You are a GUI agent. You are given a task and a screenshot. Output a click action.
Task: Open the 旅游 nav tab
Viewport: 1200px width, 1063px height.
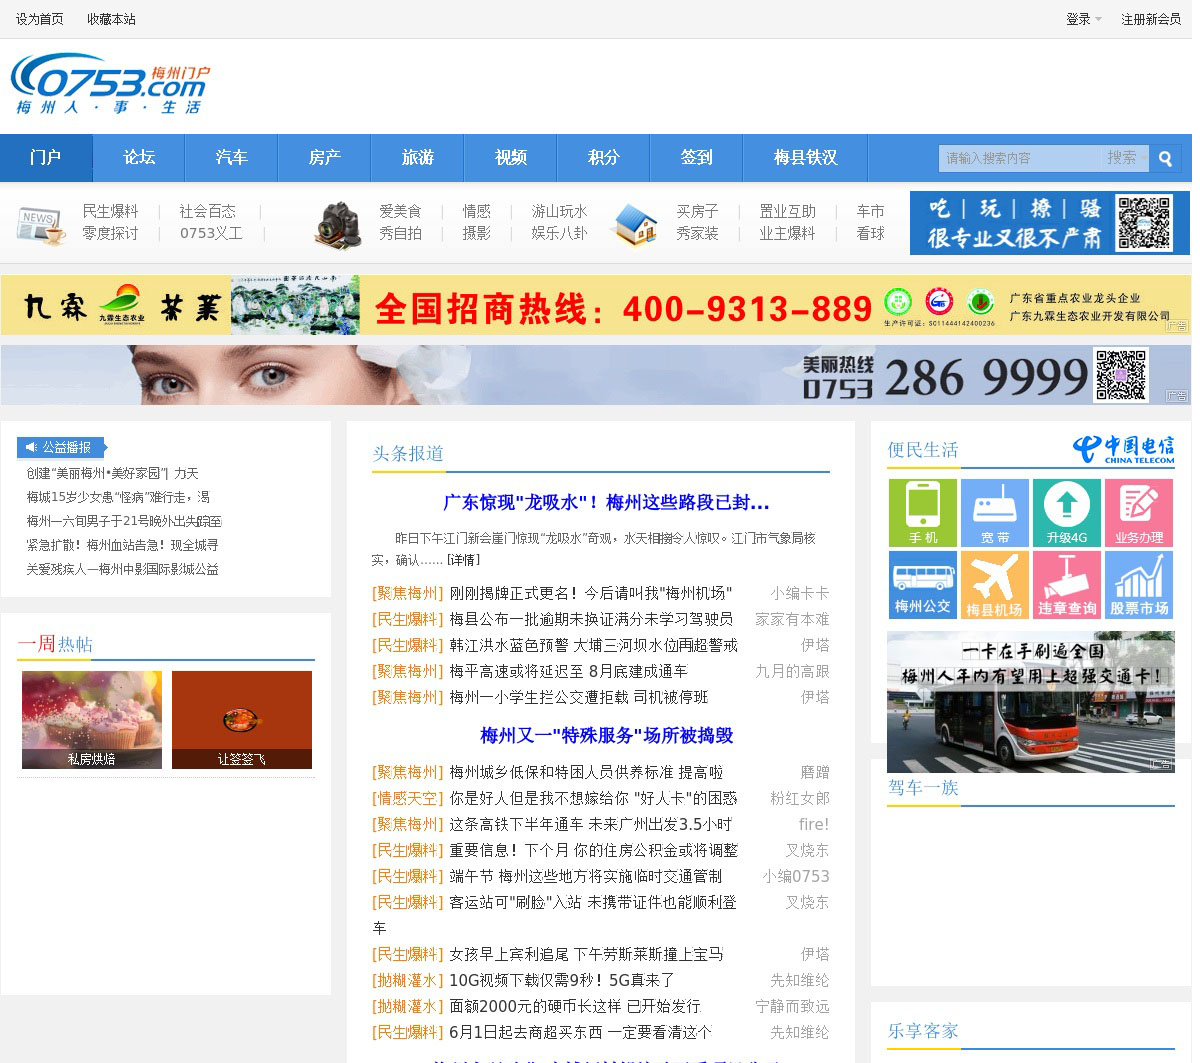point(418,158)
